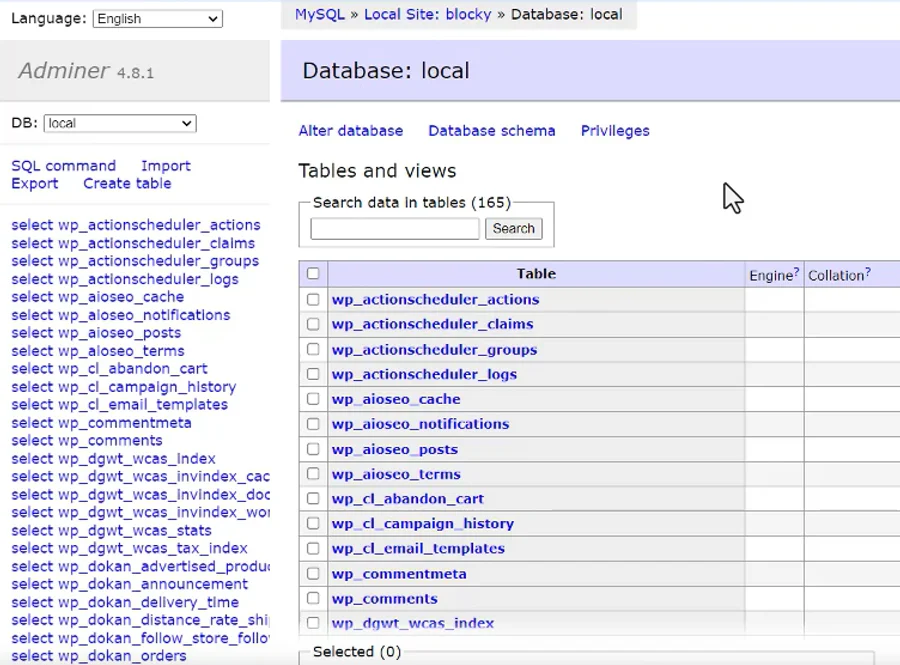Open the Language dropdown
The image size is (900, 665).
158,19
